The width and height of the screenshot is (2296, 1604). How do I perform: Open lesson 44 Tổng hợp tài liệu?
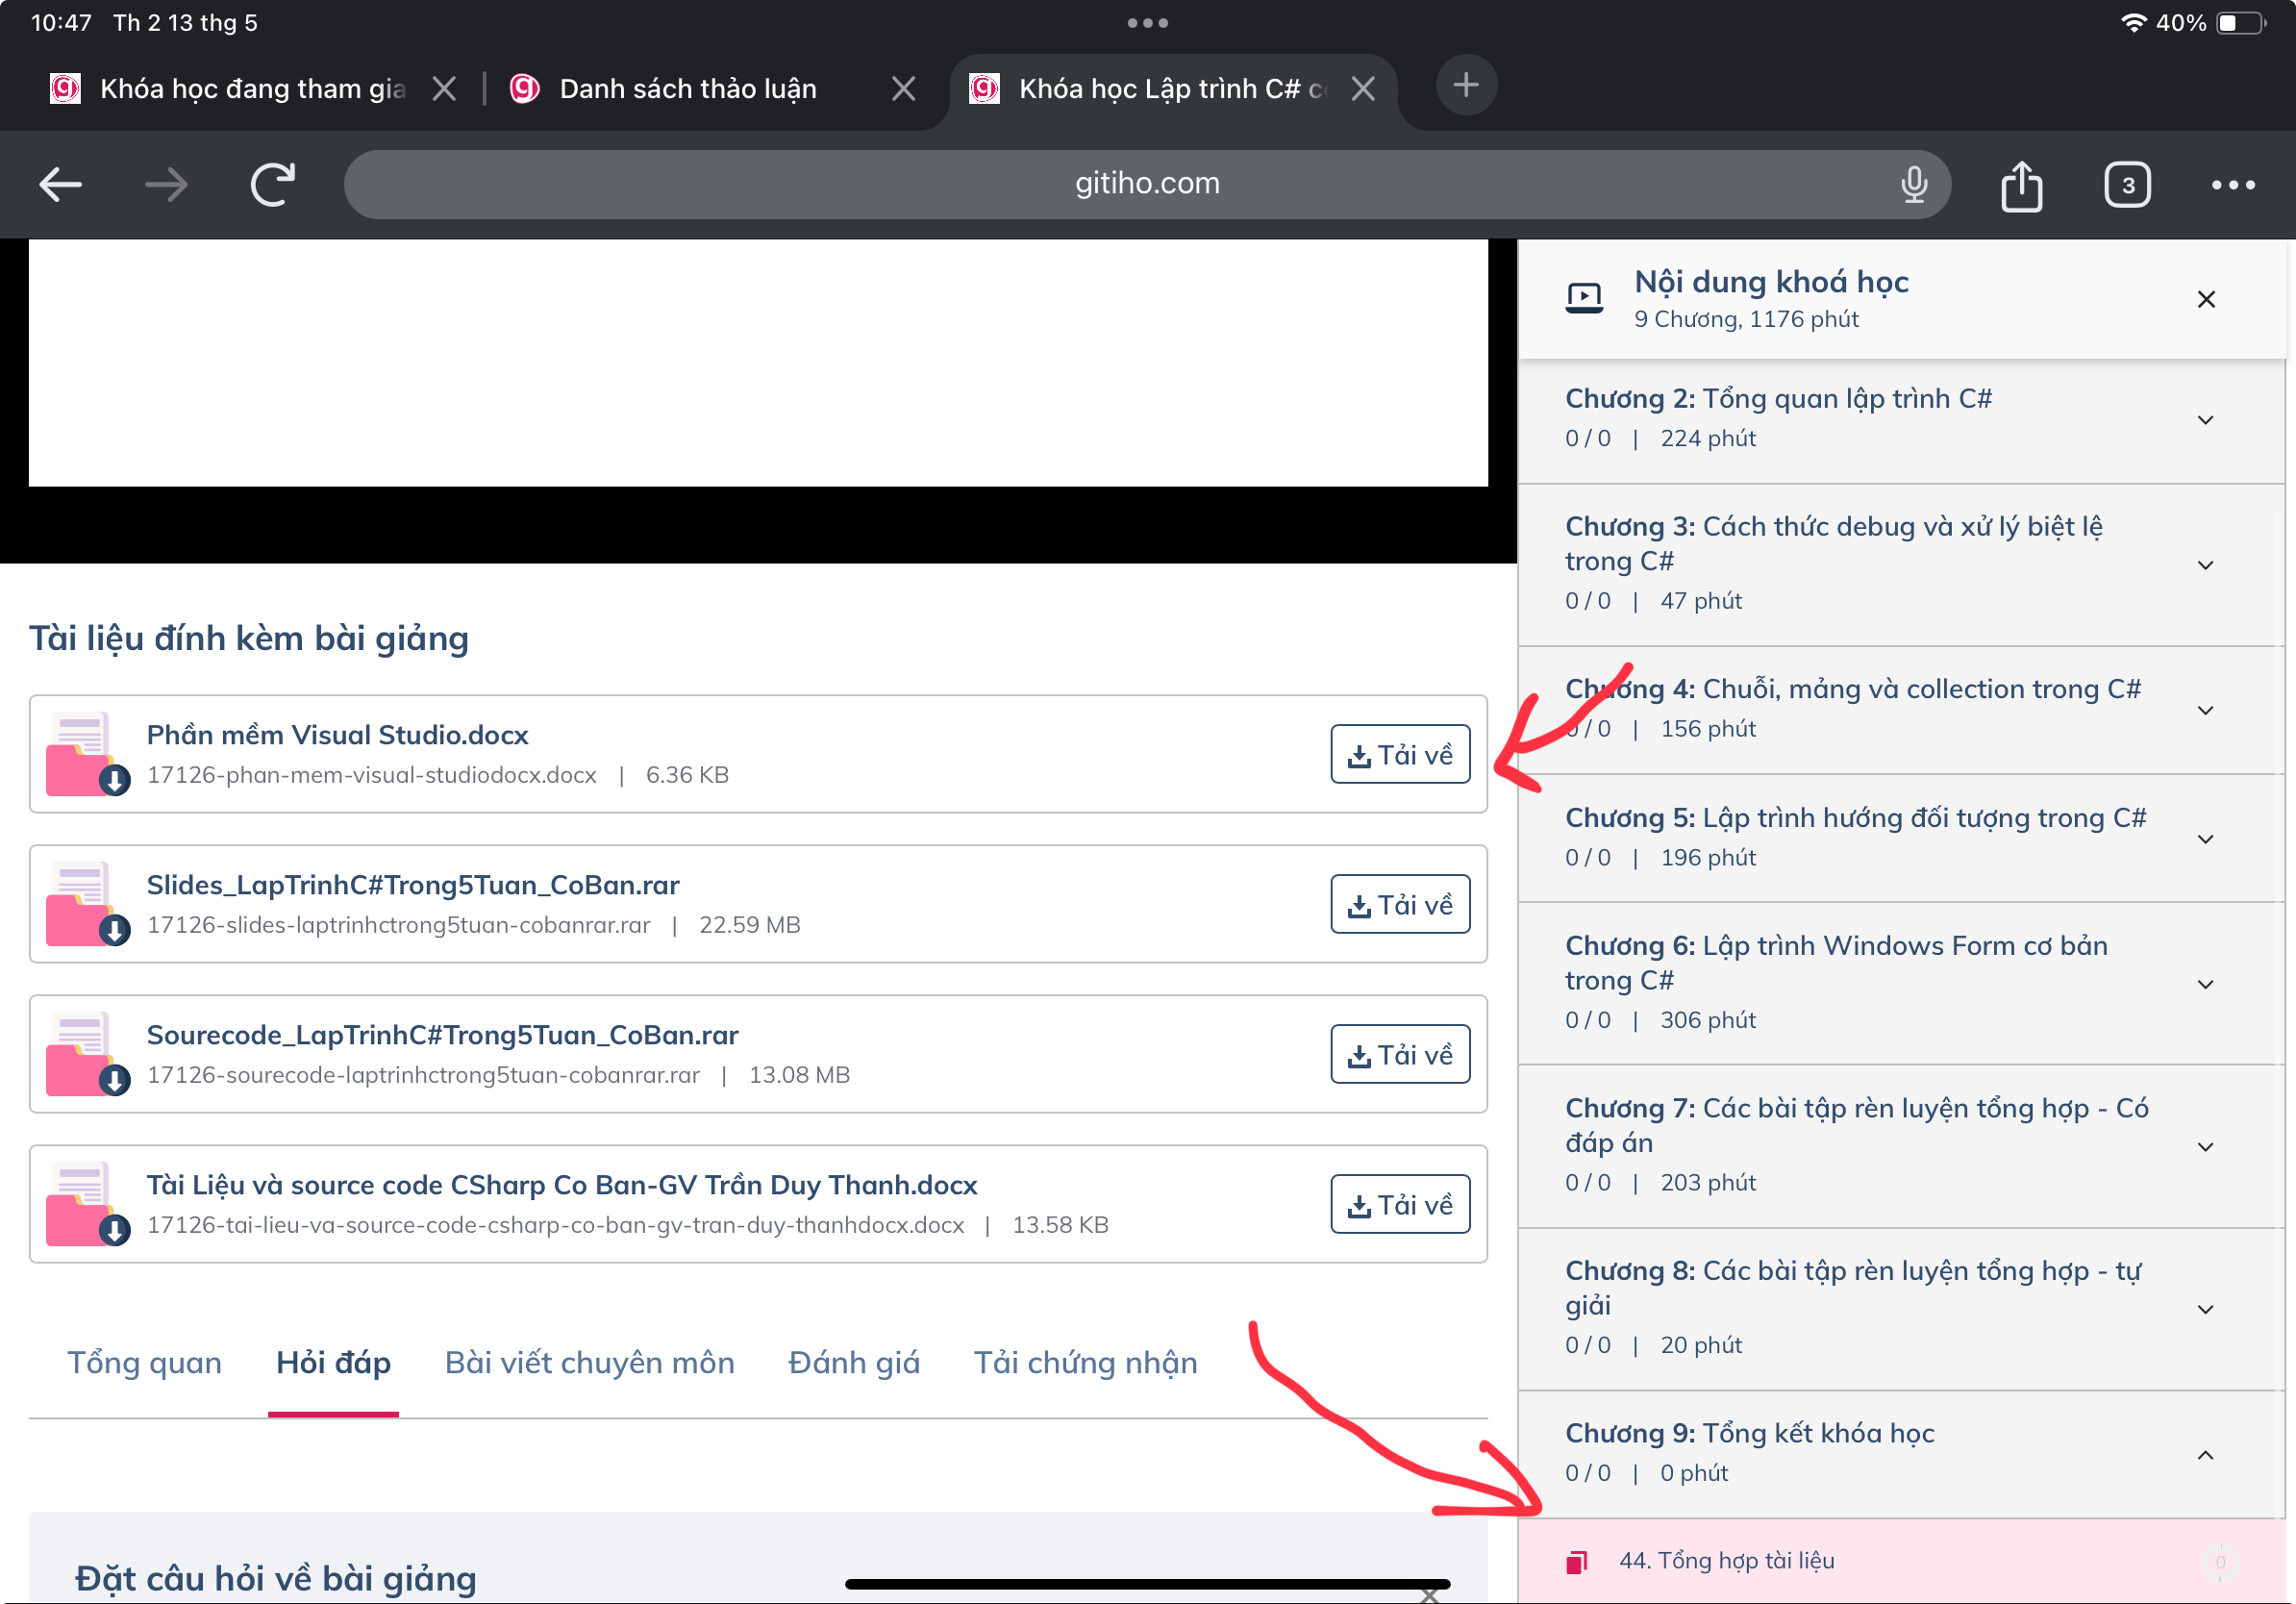point(1726,1561)
